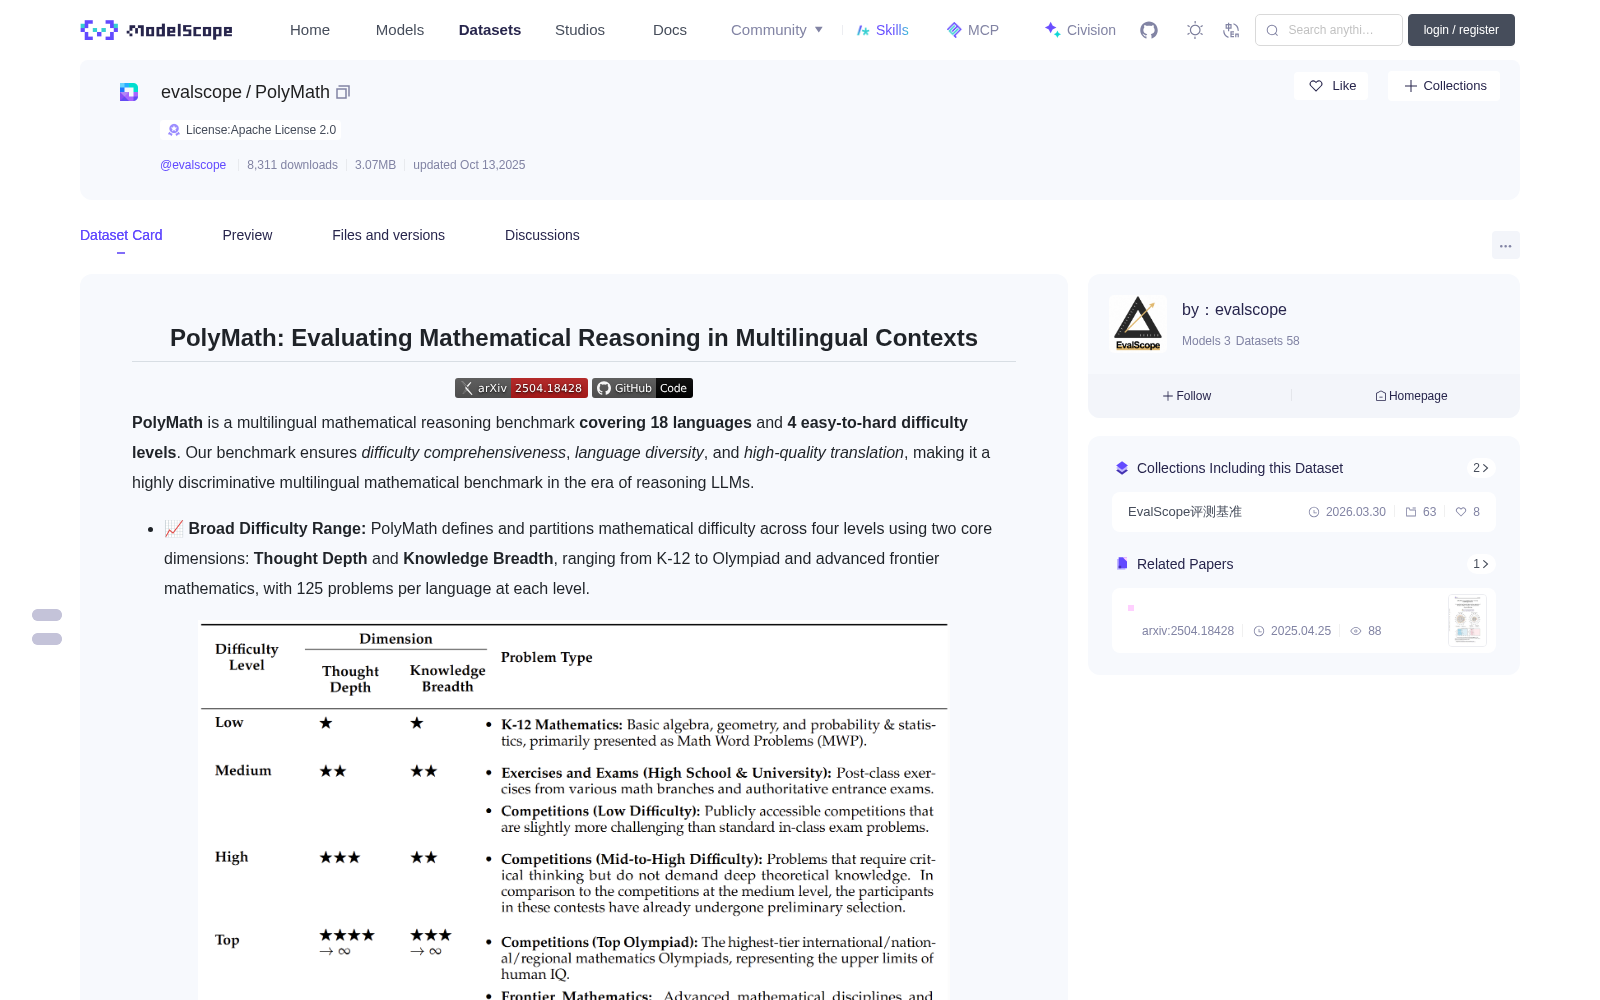Visit the evalscope Homepage
Viewport: 1600px width, 1000px height.
click(1411, 396)
